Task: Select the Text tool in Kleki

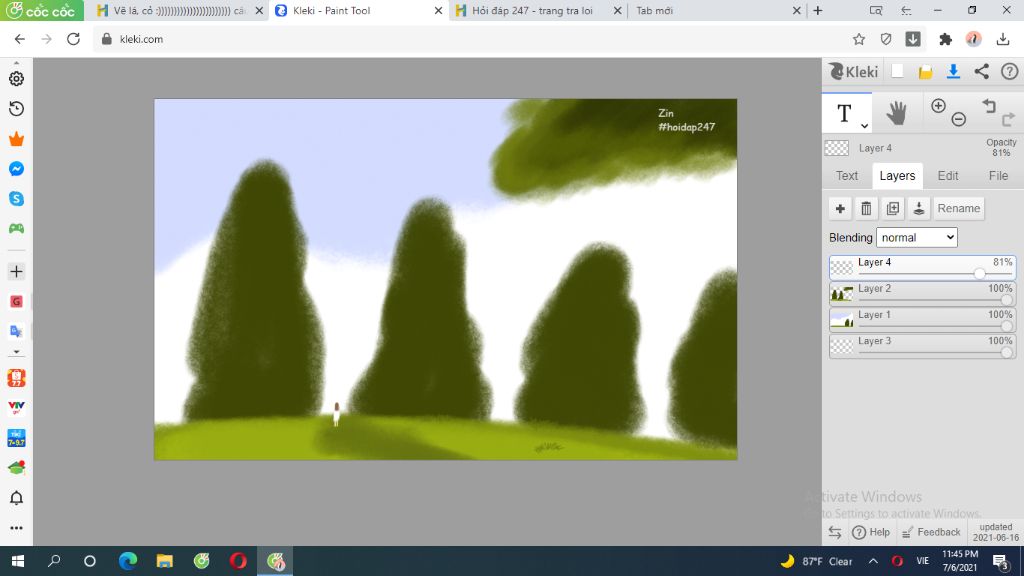Action: [x=844, y=113]
